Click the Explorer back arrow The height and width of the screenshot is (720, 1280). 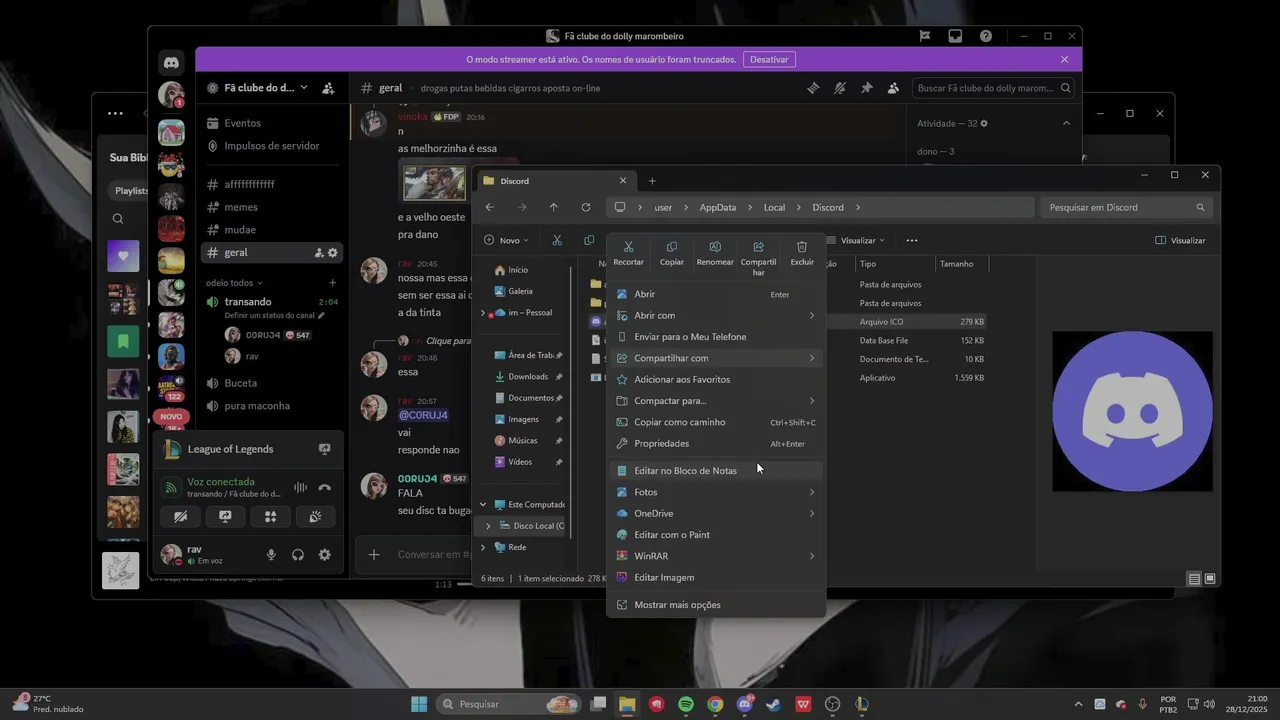pos(489,207)
